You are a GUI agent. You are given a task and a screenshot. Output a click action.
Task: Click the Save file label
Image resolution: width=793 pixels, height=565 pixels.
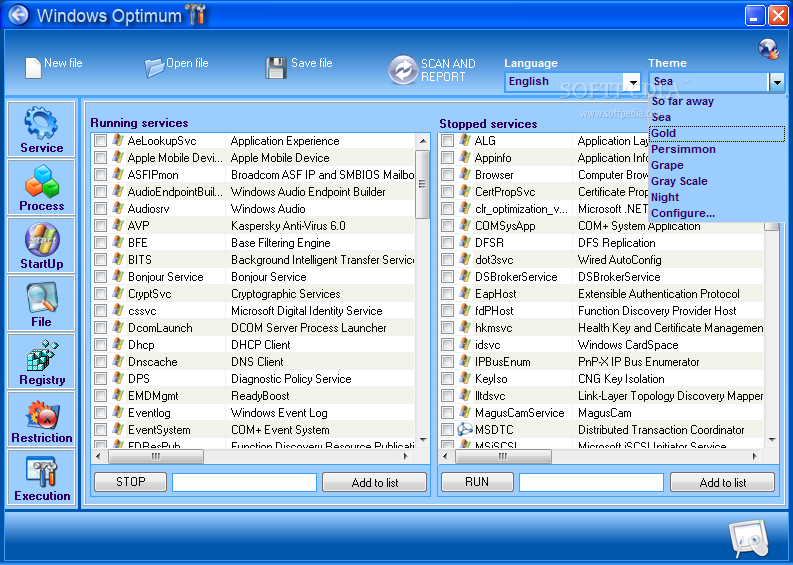point(312,63)
